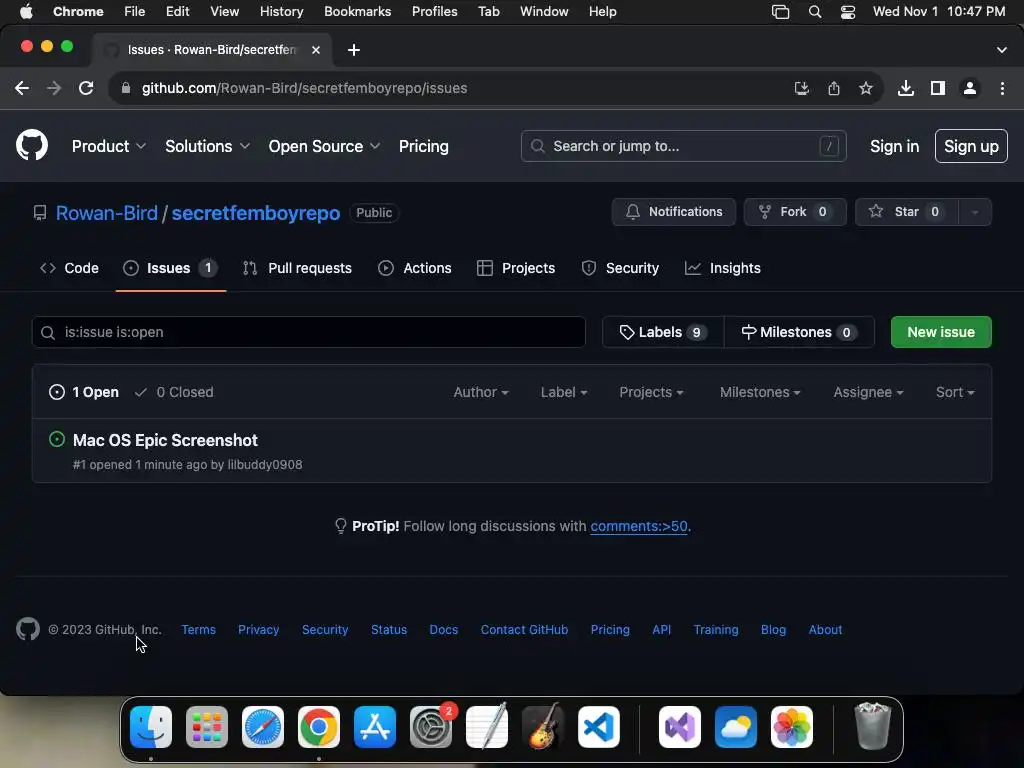Click the Sign in link
The image size is (1024, 768).
pyautogui.click(x=894, y=146)
